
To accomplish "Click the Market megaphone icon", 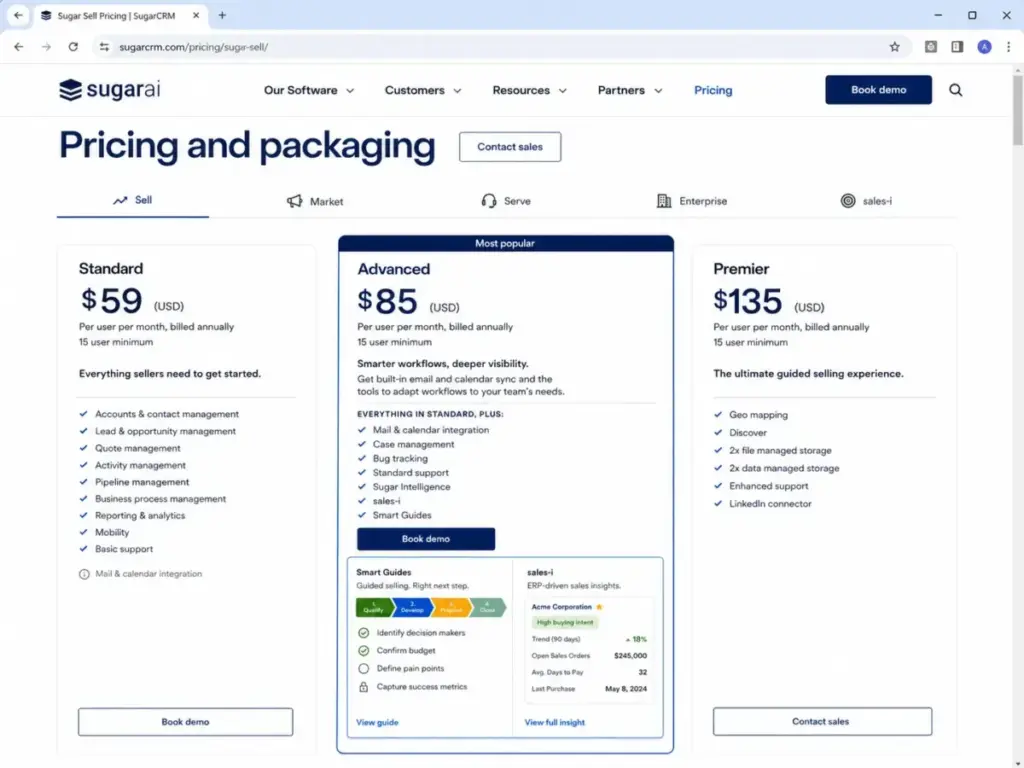I will [x=295, y=201].
